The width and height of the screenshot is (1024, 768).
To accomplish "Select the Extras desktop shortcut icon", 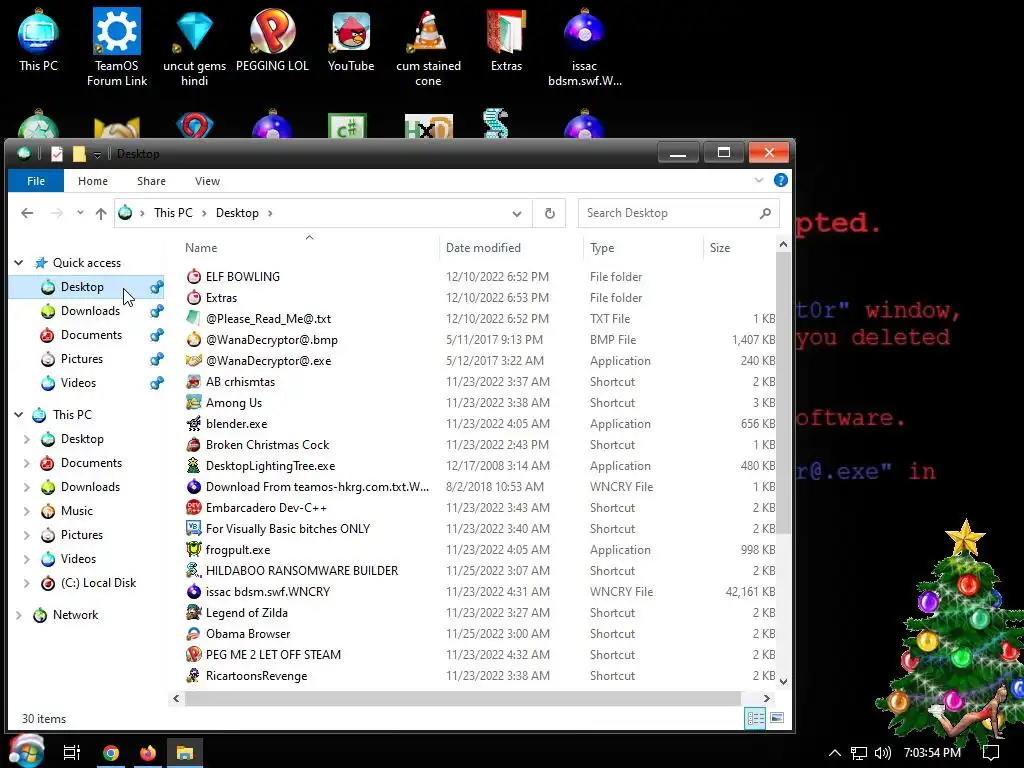I will point(506,40).
